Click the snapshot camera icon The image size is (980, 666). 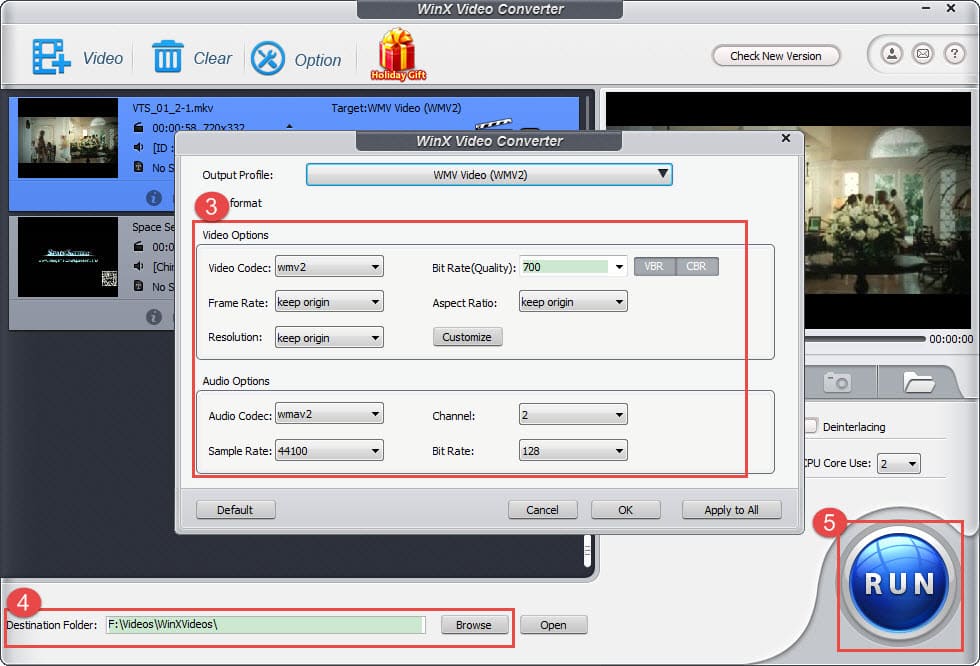pos(838,382)
